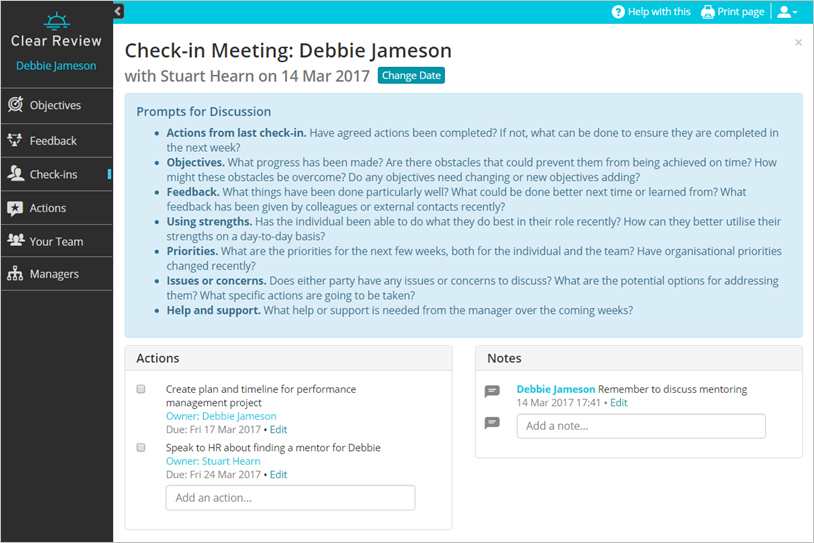Image resolution: width=814 pixels, height=543 pixels.
Task: Click the Actions star icon in sidebar
Action: 15,208
